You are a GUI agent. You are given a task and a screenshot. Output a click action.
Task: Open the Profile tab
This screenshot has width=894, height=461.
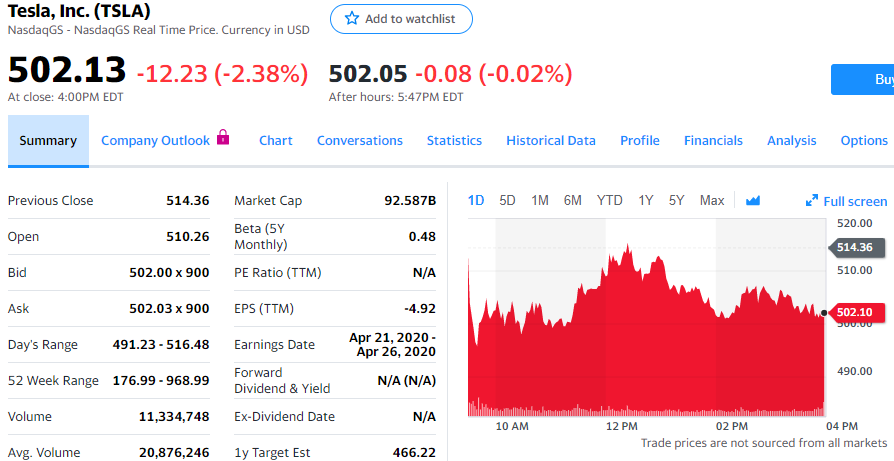[x=639, y=141]
